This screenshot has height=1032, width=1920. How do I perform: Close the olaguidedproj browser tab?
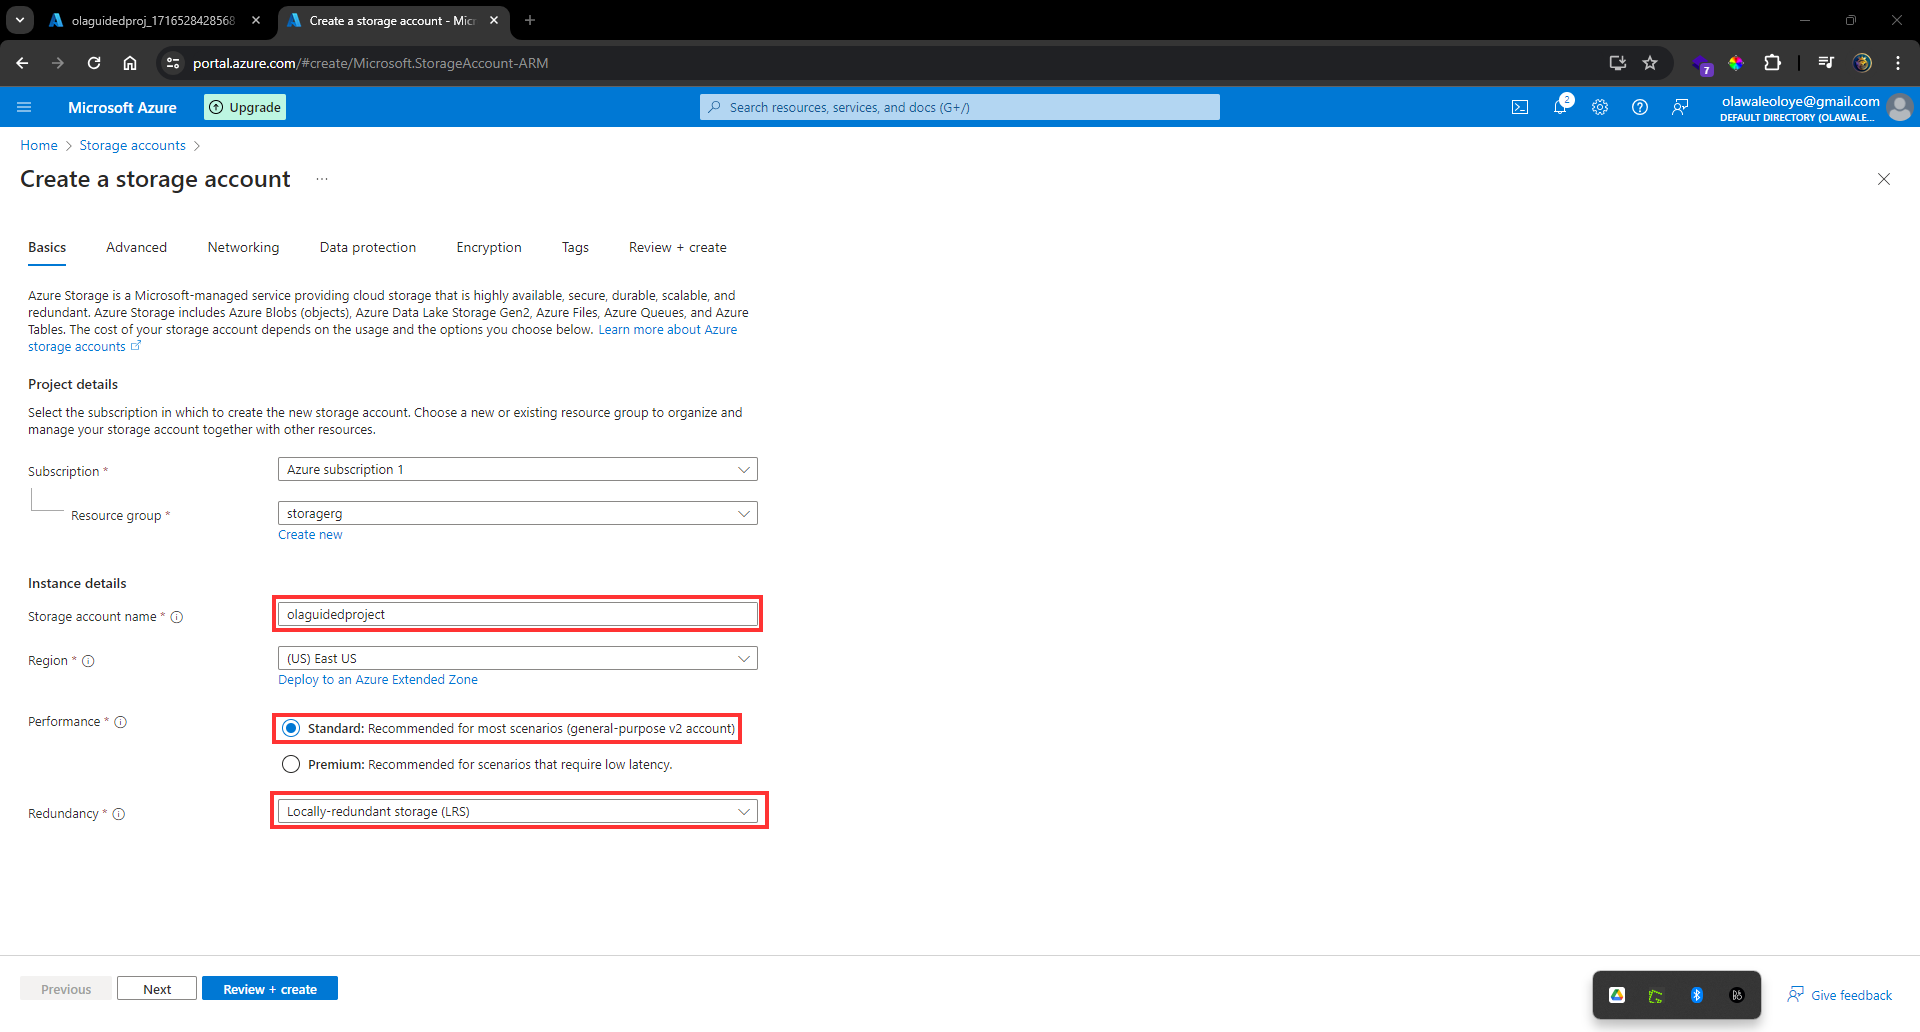[256, 20]
